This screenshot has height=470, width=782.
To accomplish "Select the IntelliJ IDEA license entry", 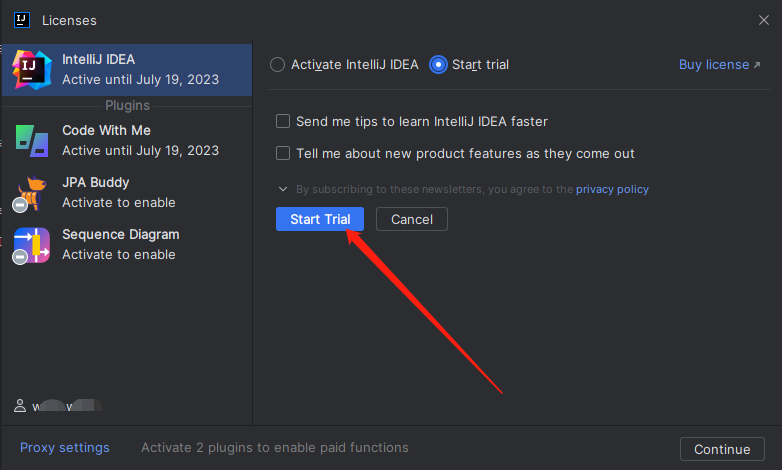I will [127, 70].
